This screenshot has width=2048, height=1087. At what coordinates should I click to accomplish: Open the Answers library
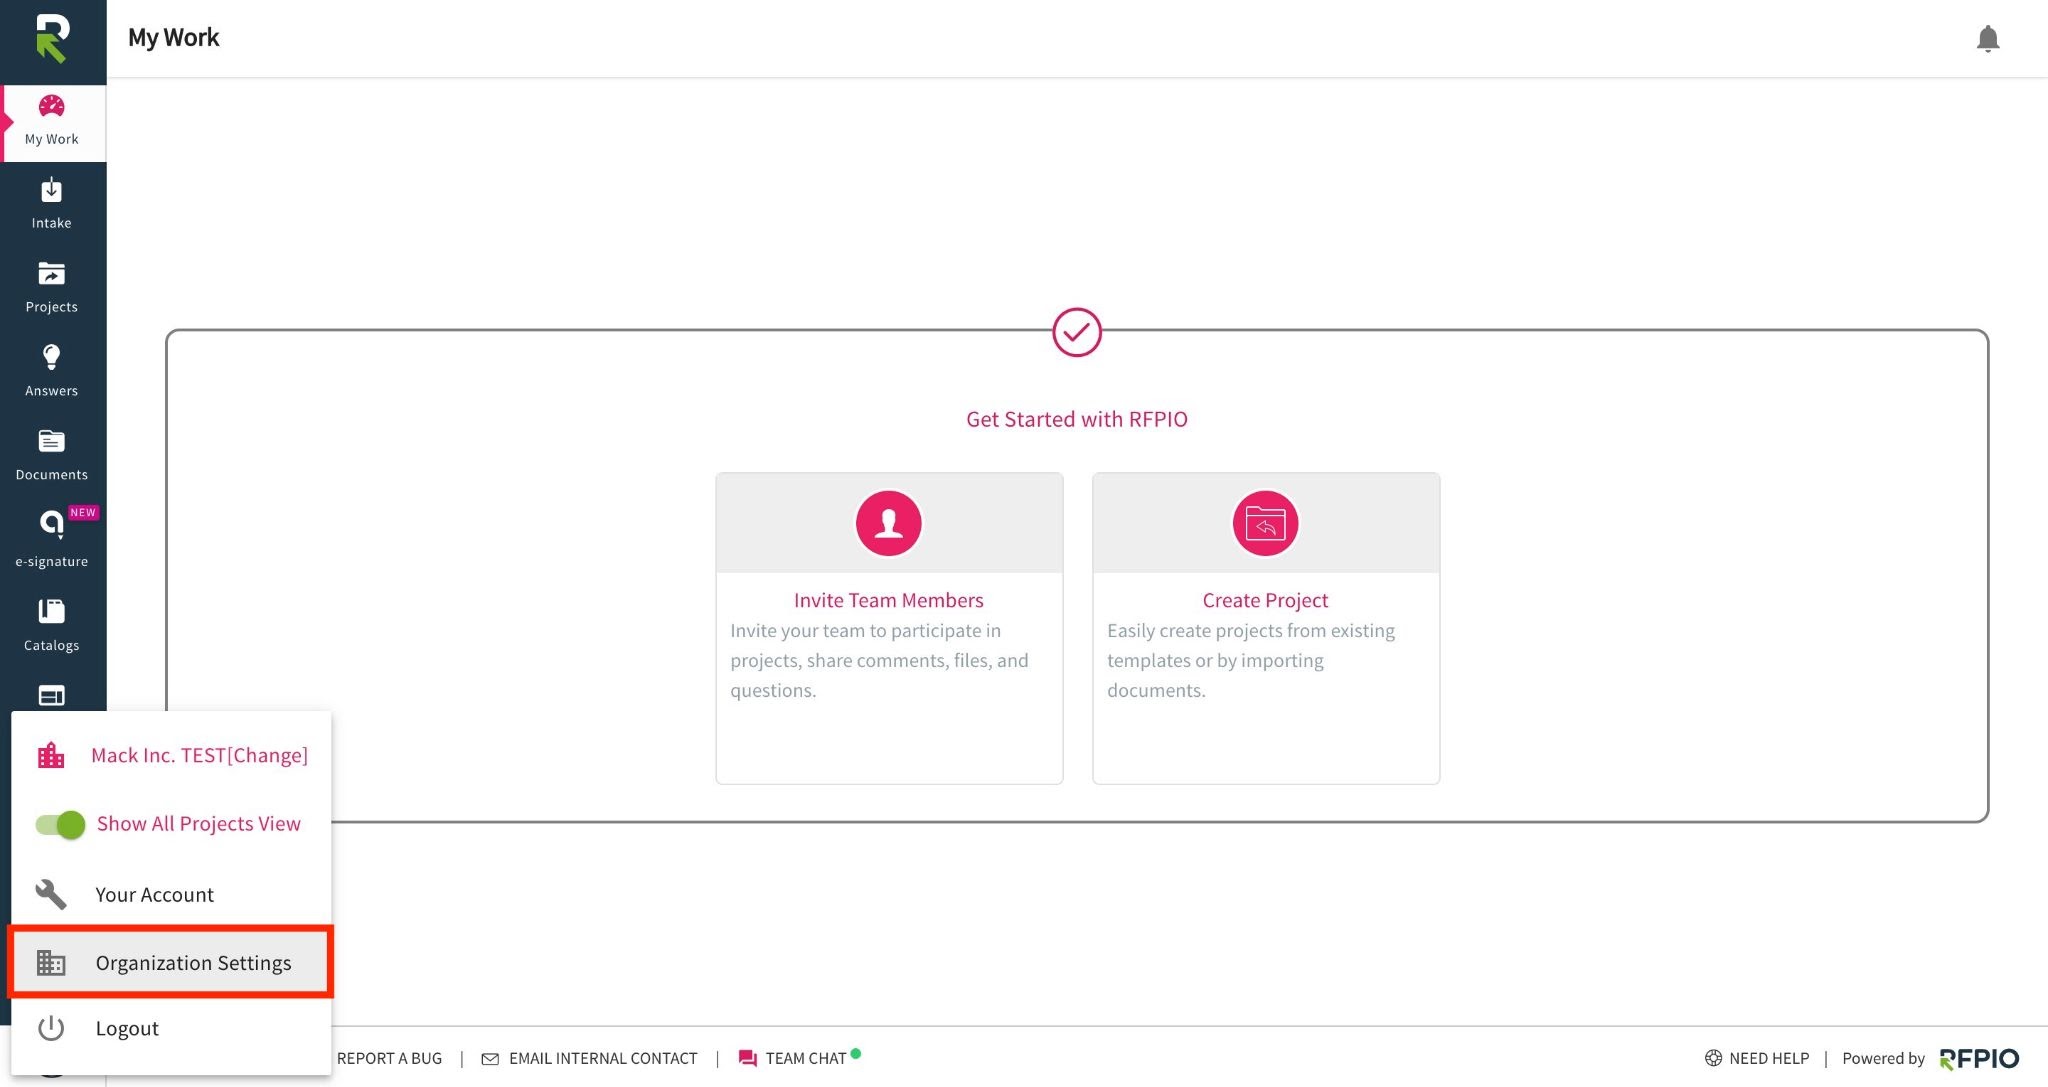[x=52, y=372]
